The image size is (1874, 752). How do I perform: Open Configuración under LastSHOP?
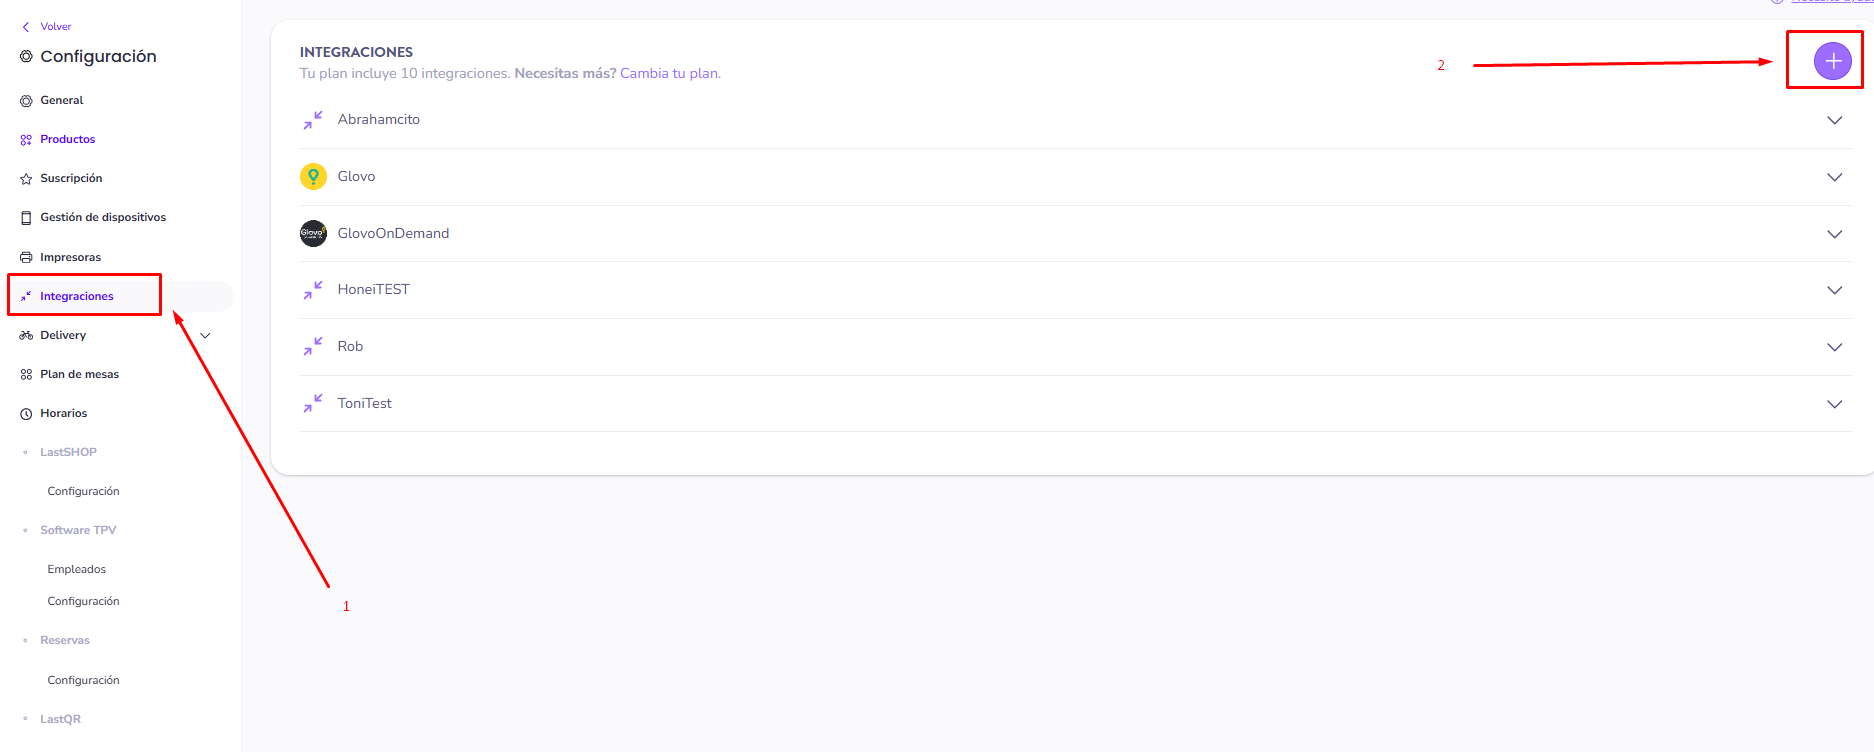coord(83,491)
